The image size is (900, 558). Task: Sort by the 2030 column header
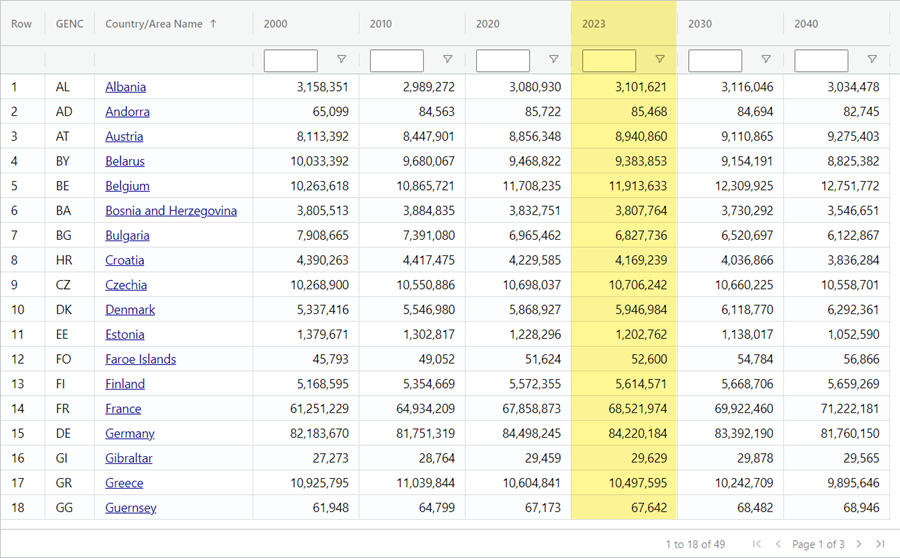coord(700,24)
